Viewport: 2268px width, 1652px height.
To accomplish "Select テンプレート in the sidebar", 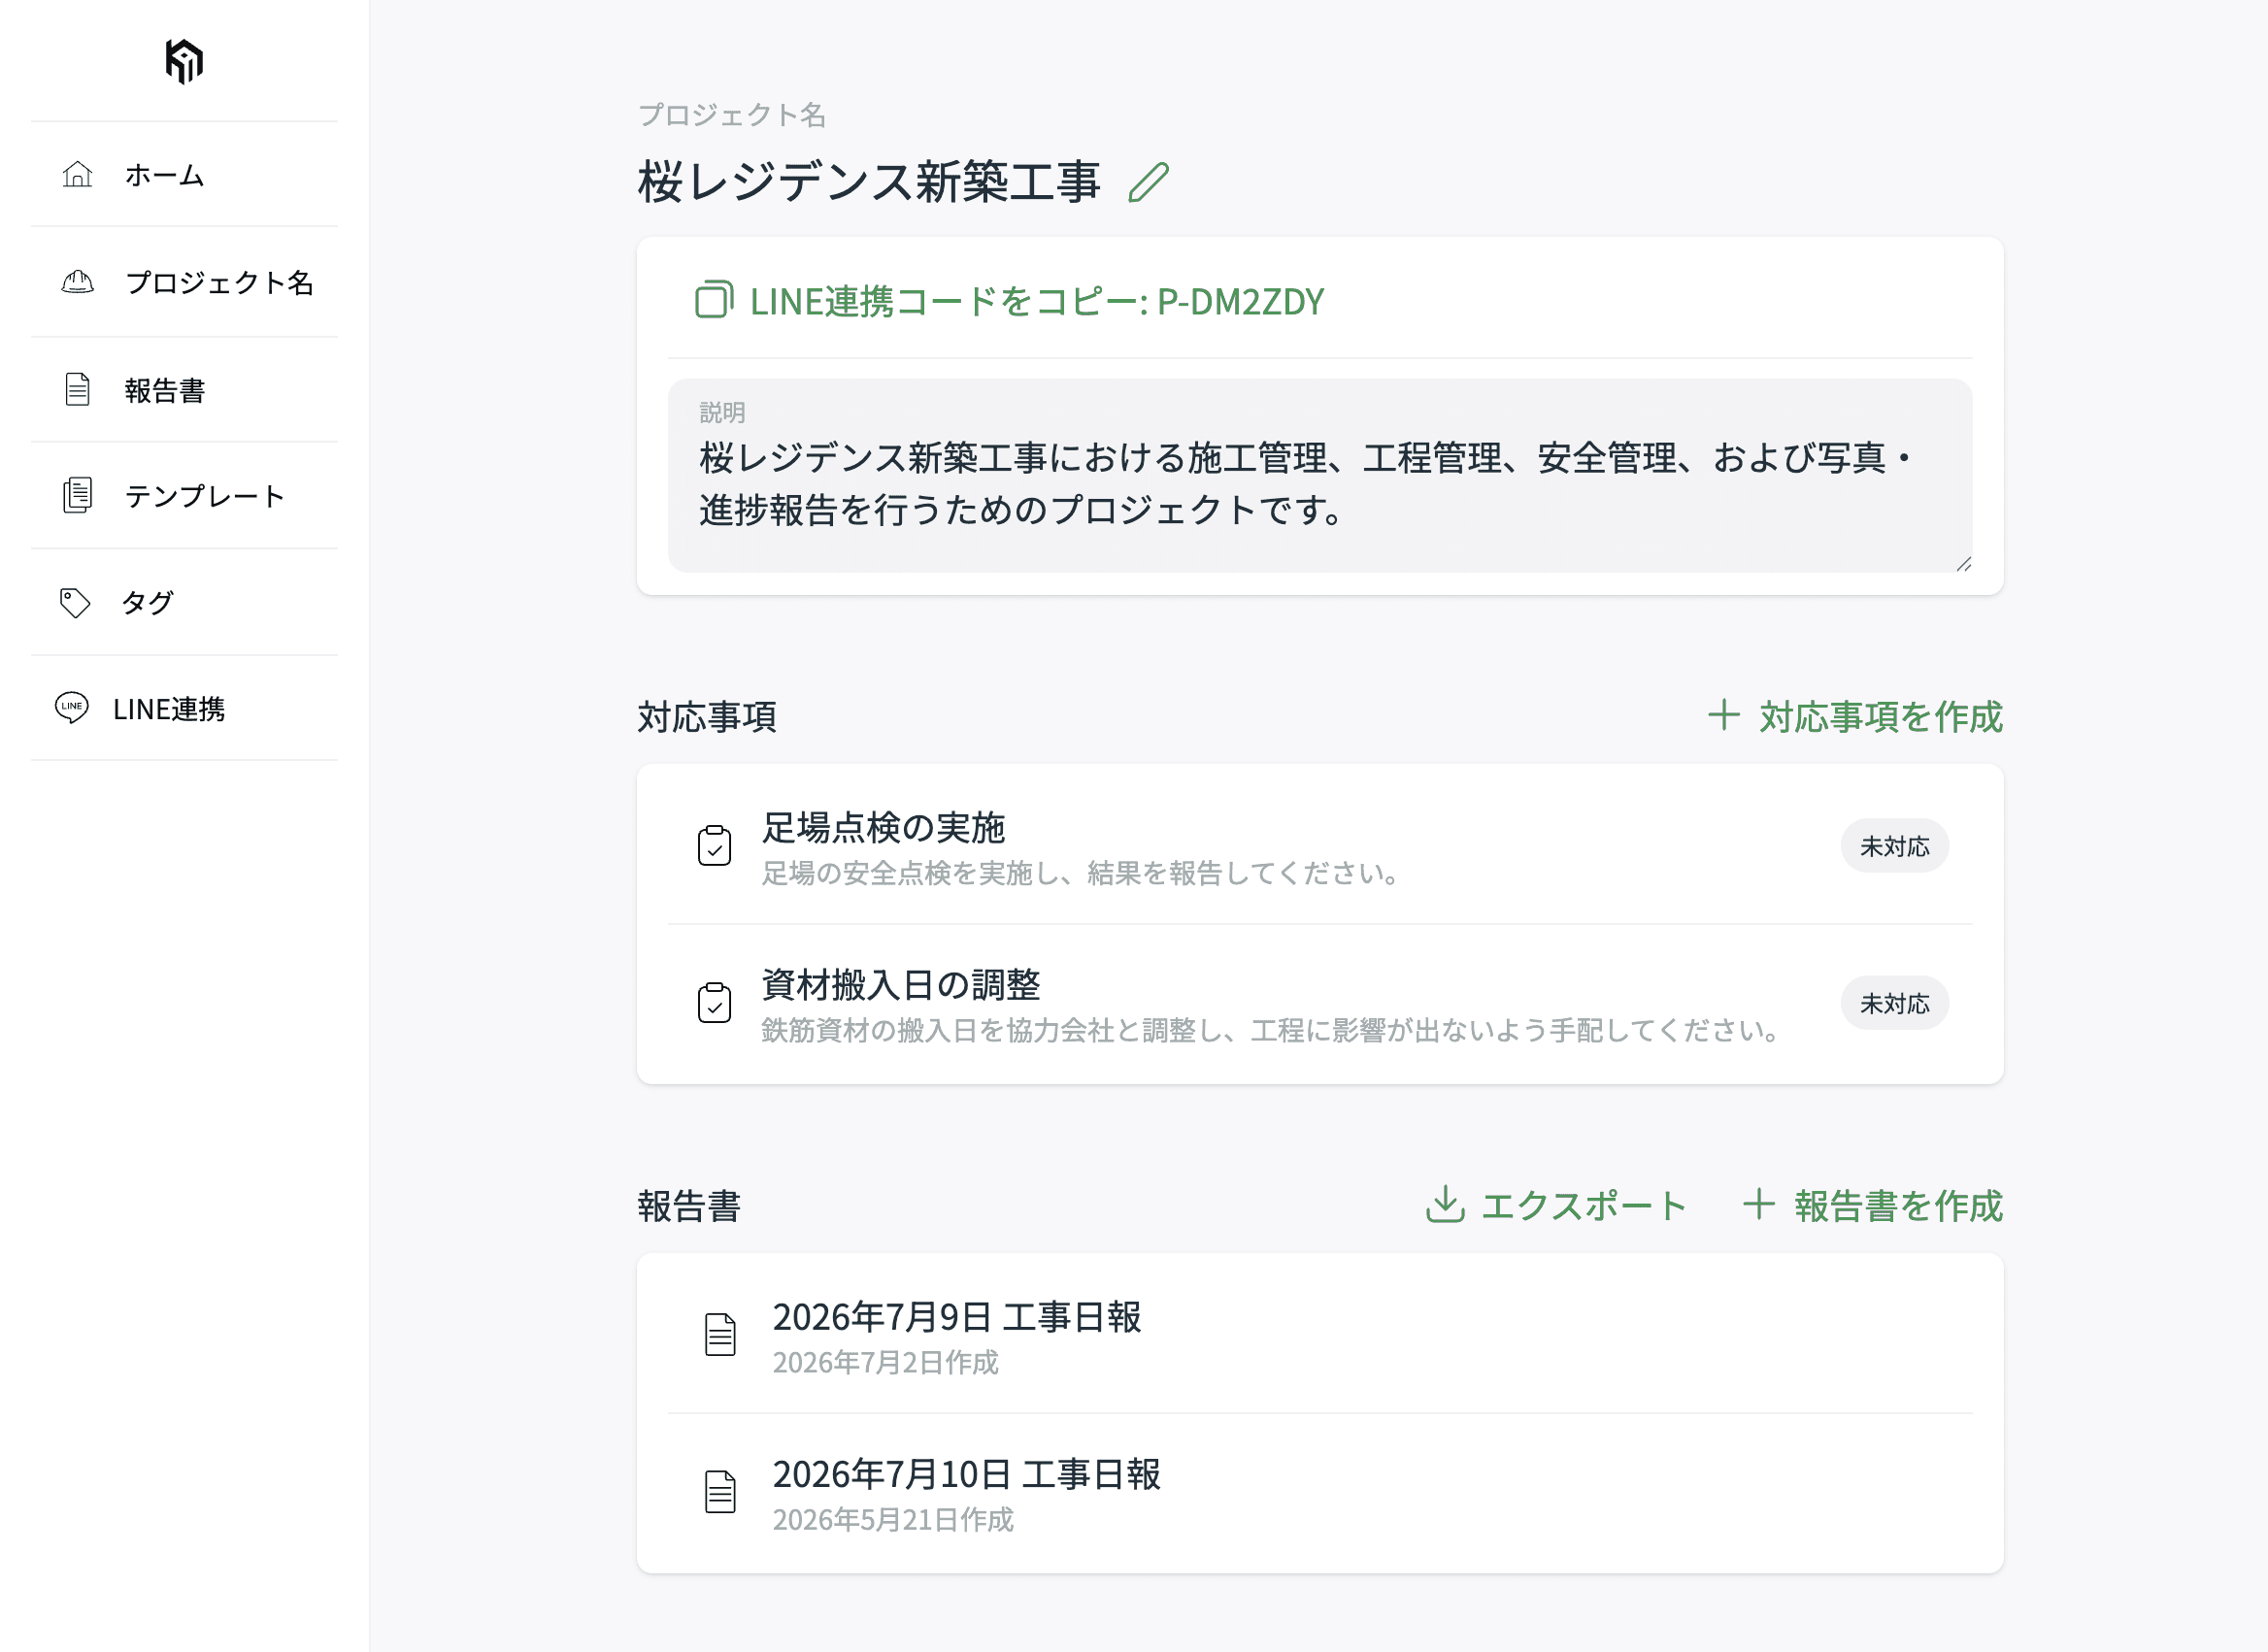I will pyautogui.click(x=185, y=495).
